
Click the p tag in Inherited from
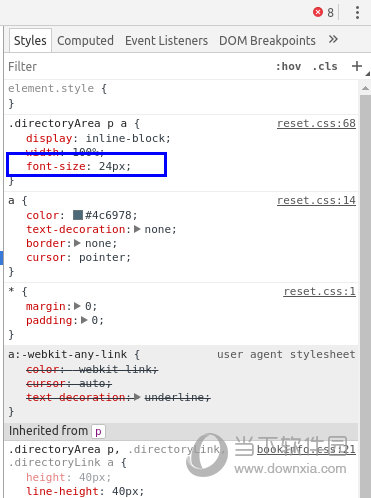[x=98, y=431]
